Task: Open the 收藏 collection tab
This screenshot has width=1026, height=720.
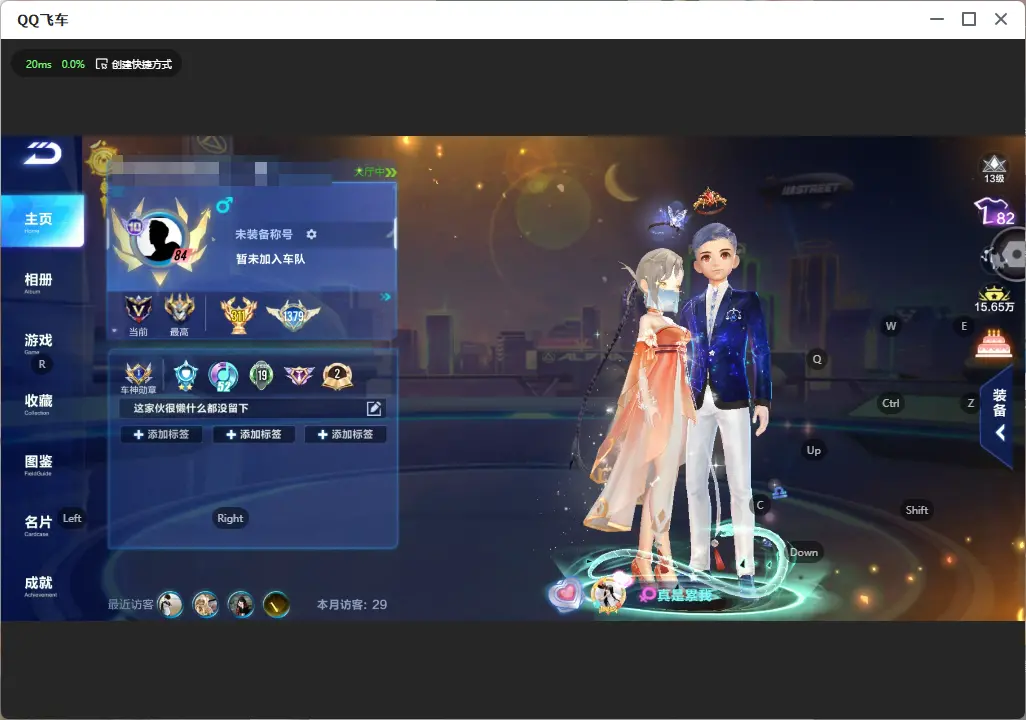Action: pos(39,403)
